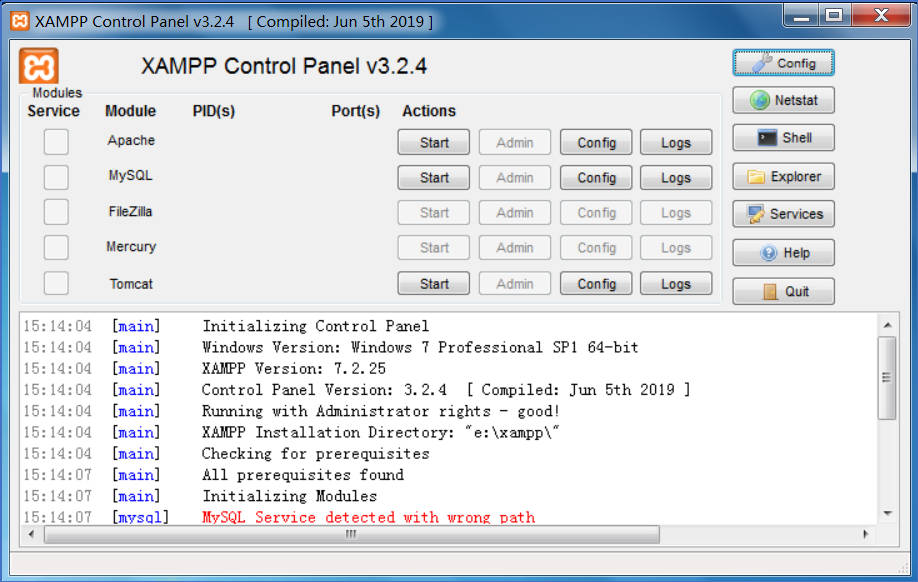
Task: Start the Apache module
Action: [x=433, y=142]
